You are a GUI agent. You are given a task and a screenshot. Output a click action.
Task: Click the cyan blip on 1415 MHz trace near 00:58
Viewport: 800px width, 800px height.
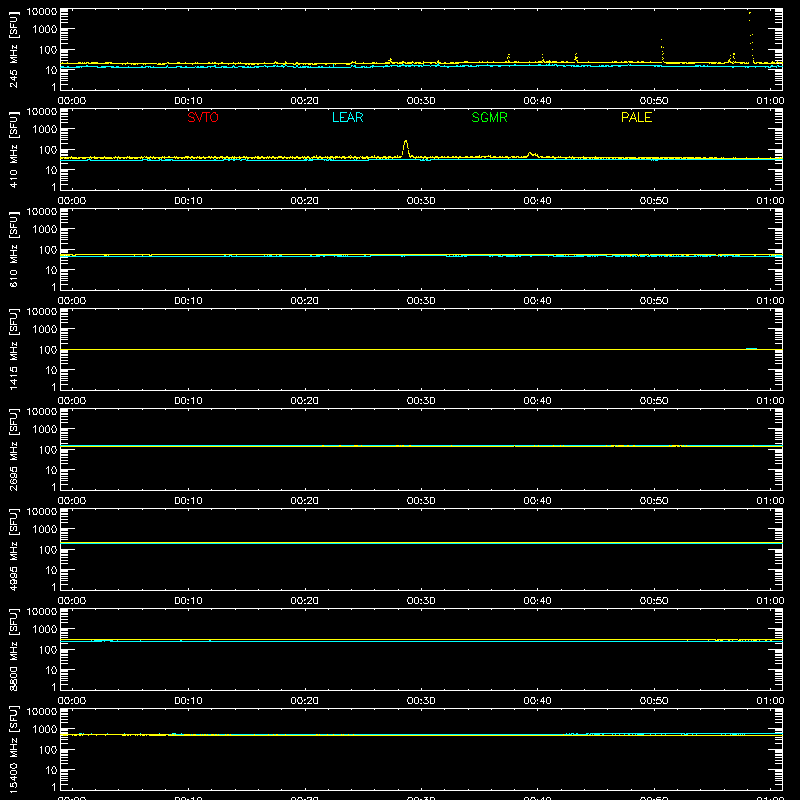pos(751,348)
